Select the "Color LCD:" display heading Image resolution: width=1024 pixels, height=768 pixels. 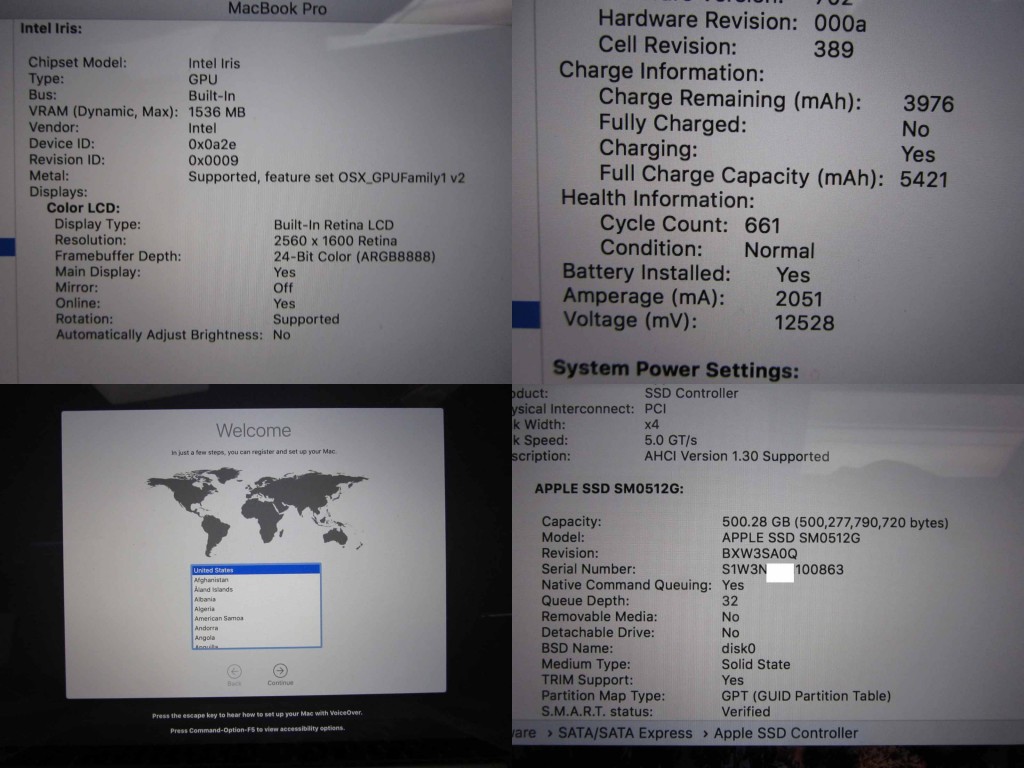point(83,208)
